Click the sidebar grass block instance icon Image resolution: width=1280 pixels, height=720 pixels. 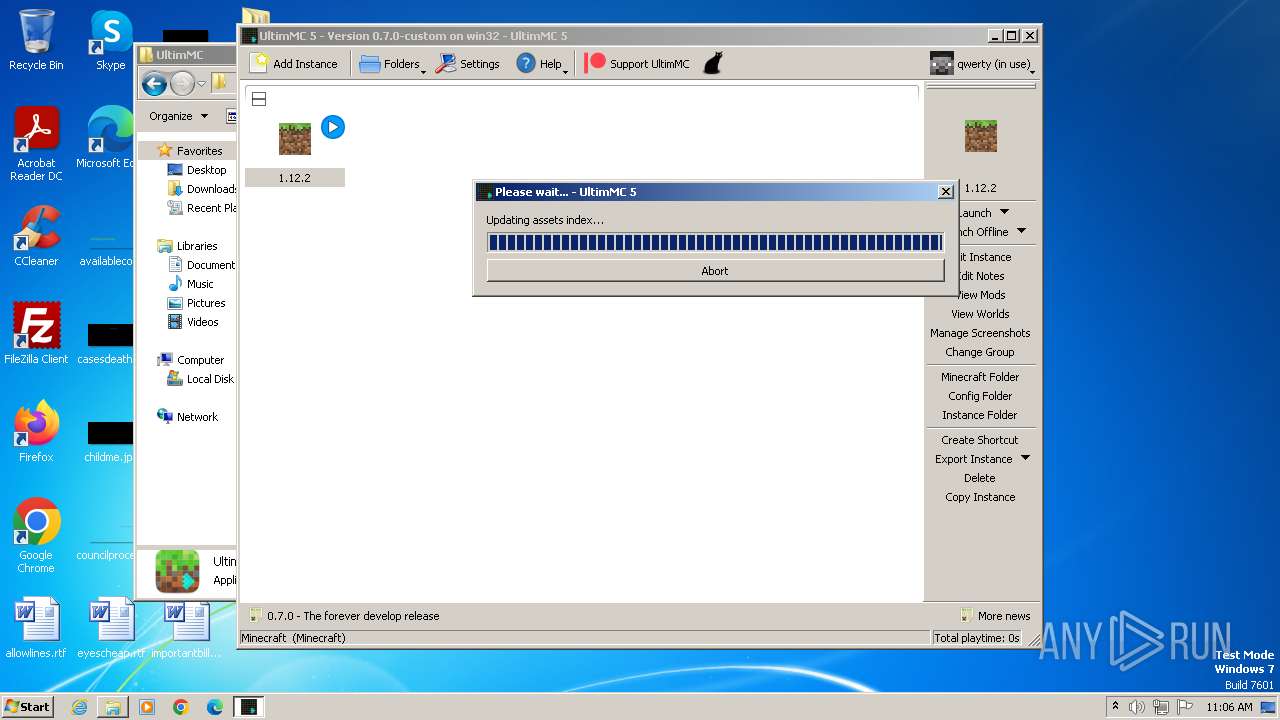[x=980, y=136]
